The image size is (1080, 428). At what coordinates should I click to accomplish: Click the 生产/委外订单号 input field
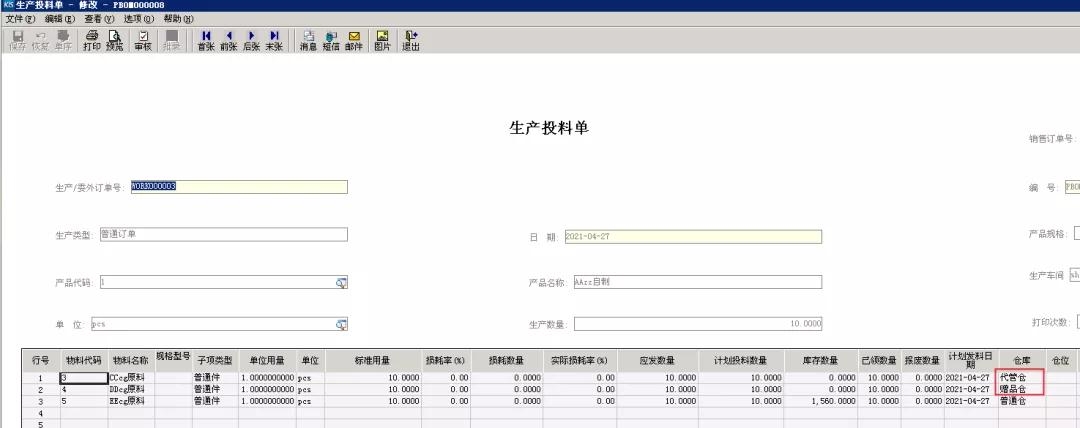pos(238,187)
